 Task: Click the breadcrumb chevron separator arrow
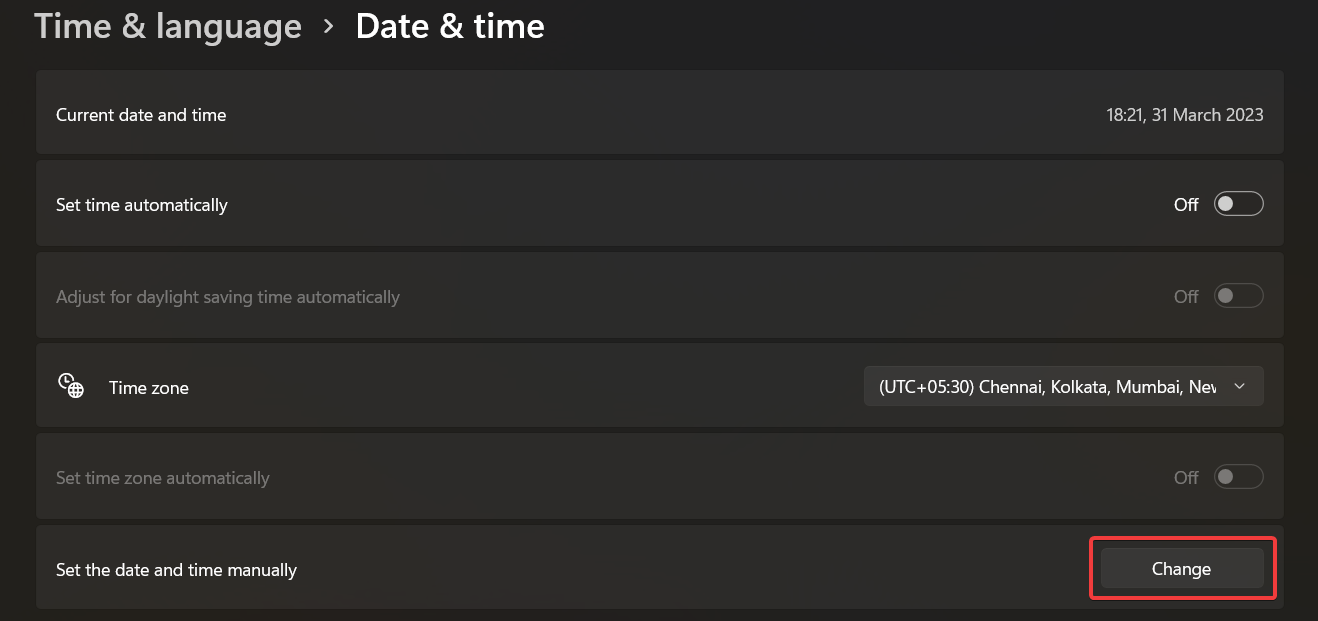pyautogui.click(x=328, y=27)
